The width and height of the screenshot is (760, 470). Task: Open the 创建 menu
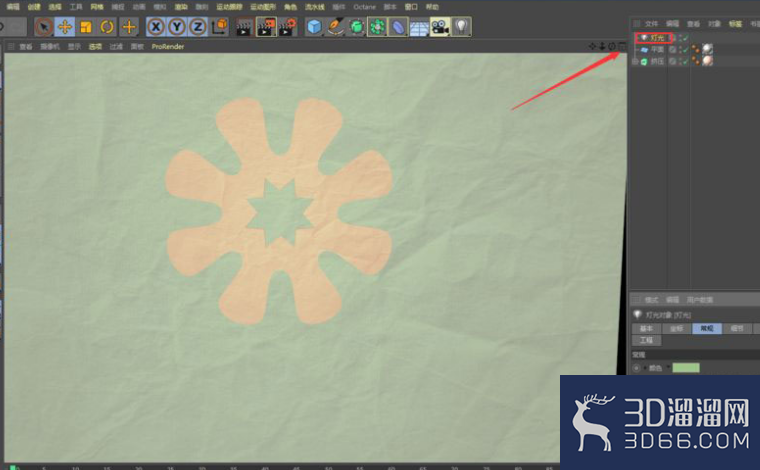[x=34, y=7]
